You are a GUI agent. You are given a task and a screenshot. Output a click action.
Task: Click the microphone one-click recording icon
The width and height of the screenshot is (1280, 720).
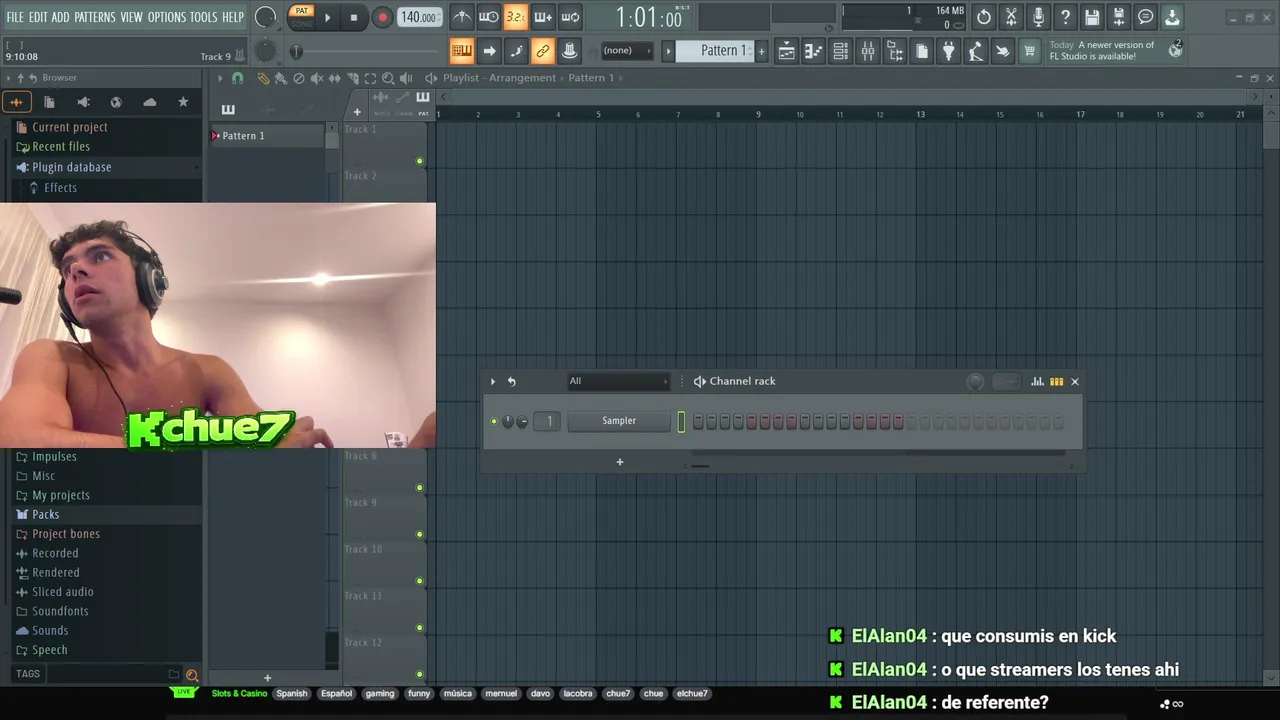tap(1038, 17)
